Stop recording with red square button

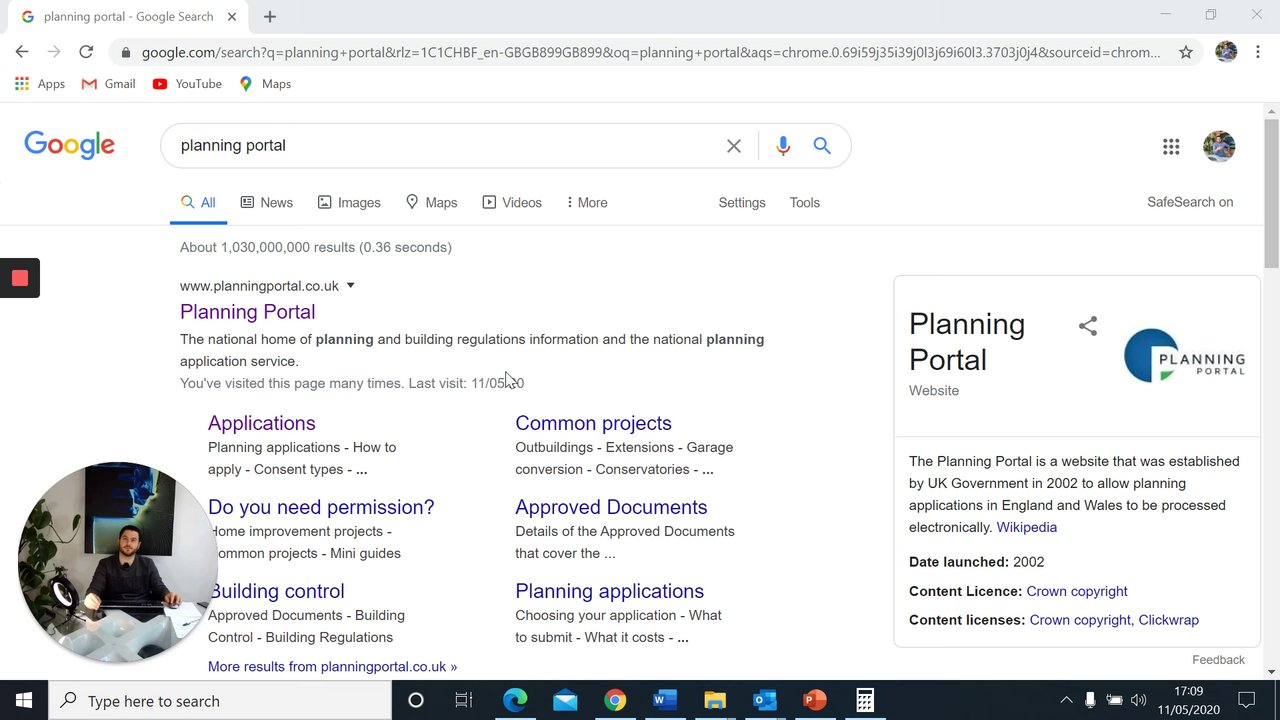point(20,278)
